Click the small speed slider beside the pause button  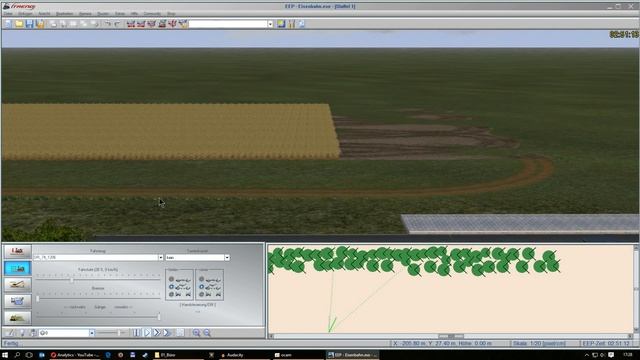tap(119, 333)
